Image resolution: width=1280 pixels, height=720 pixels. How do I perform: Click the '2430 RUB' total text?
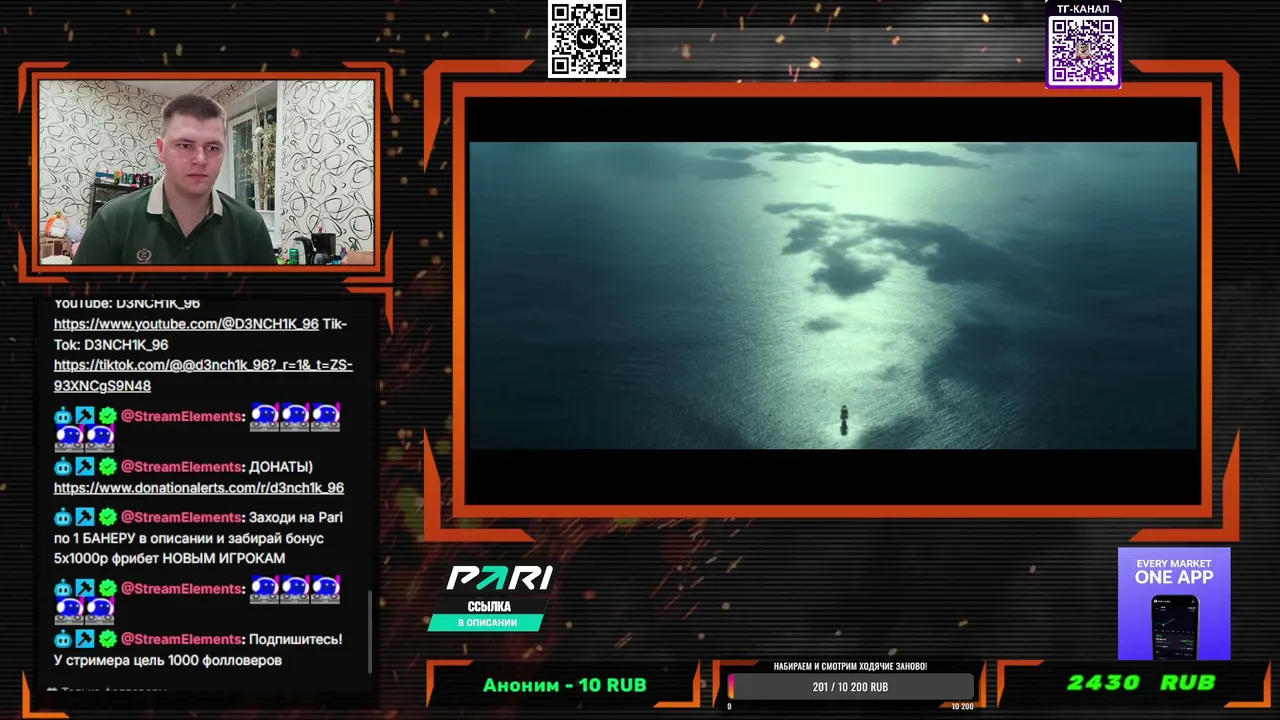(1142, 683)
